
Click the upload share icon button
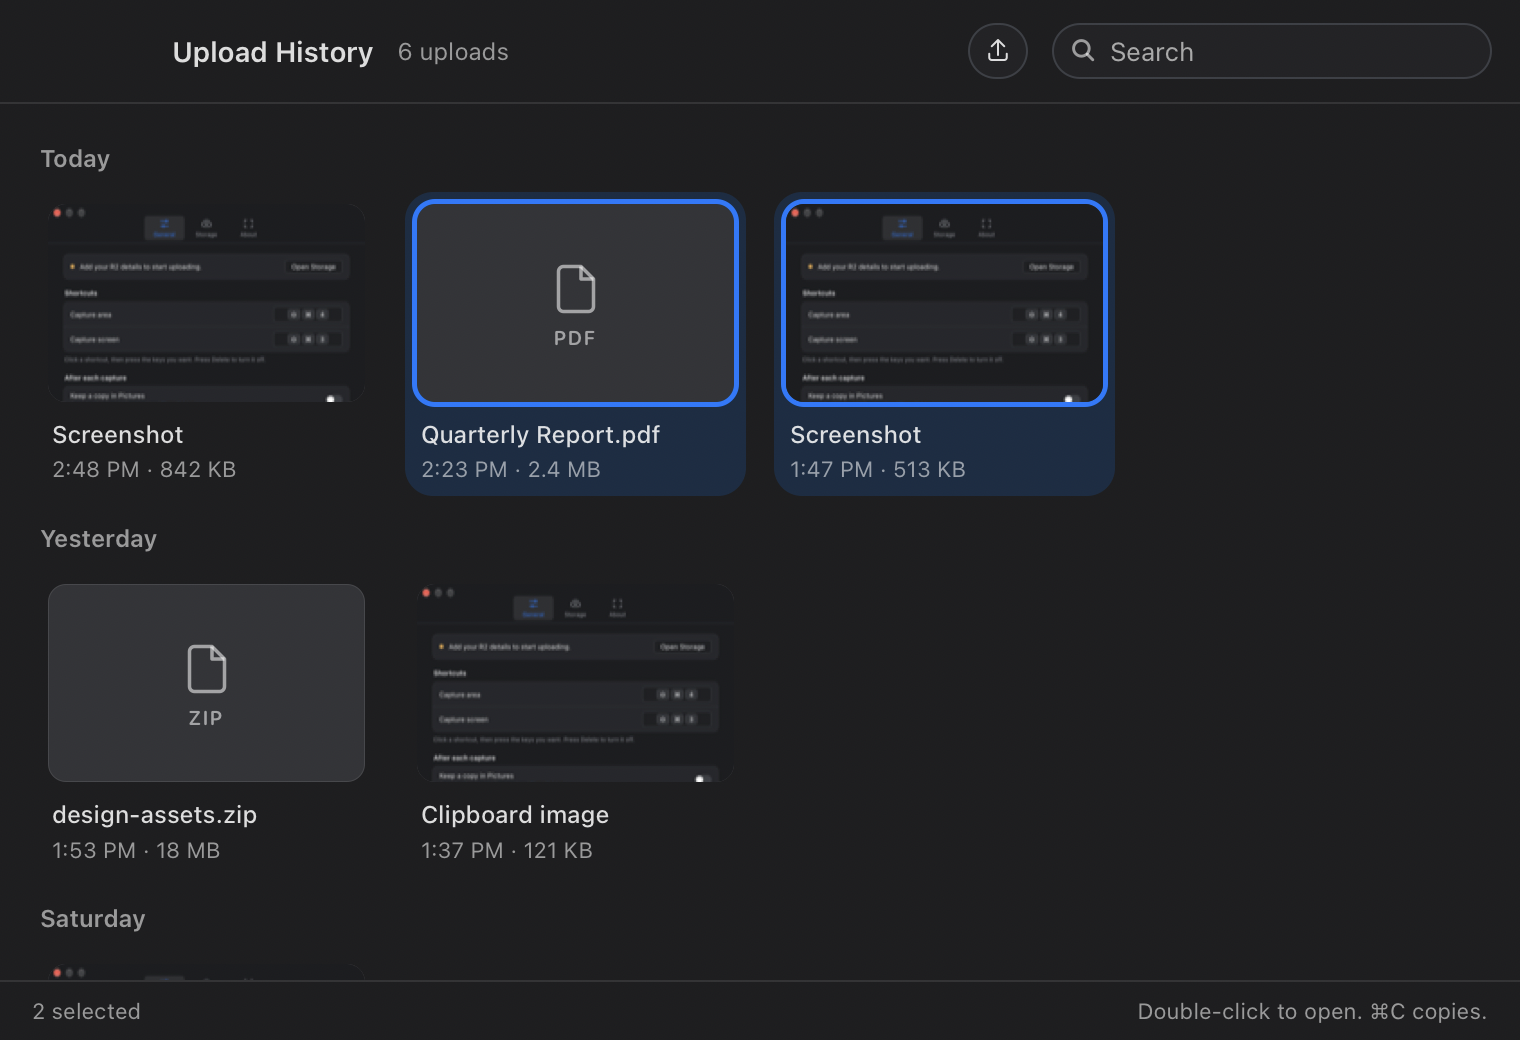pyautogui.click(x=998, y=51)
